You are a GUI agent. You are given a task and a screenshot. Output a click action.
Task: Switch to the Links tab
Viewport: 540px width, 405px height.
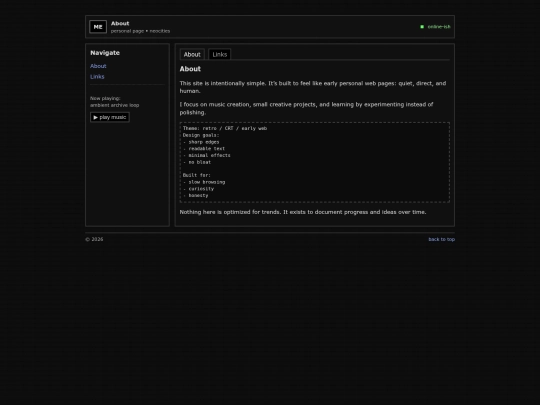click(x=219, y=54)
